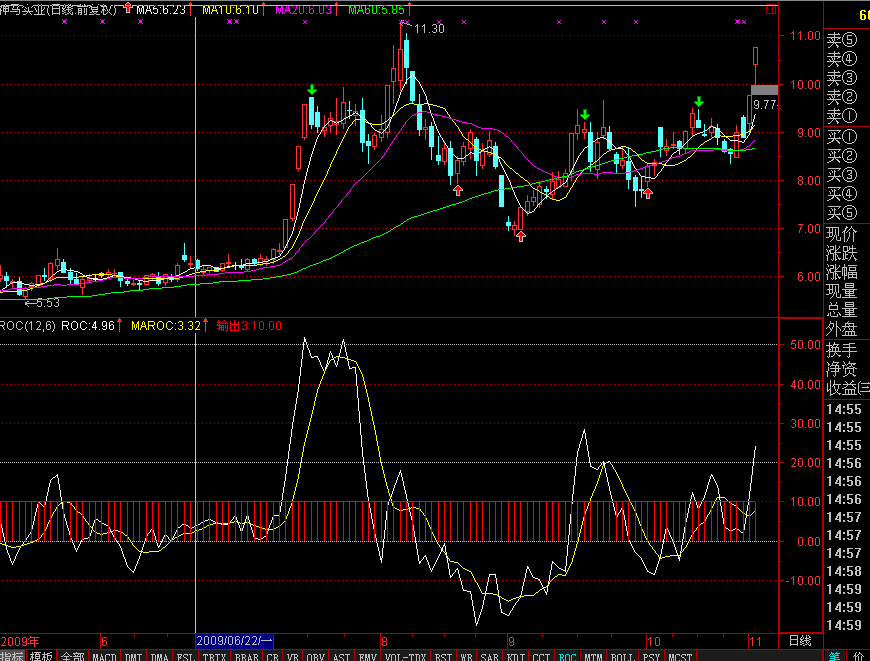This screenshot has height=661, width=870.
Task: Click the green down arrow sell signal near 9.50
Action: click(x=584, y=115)
